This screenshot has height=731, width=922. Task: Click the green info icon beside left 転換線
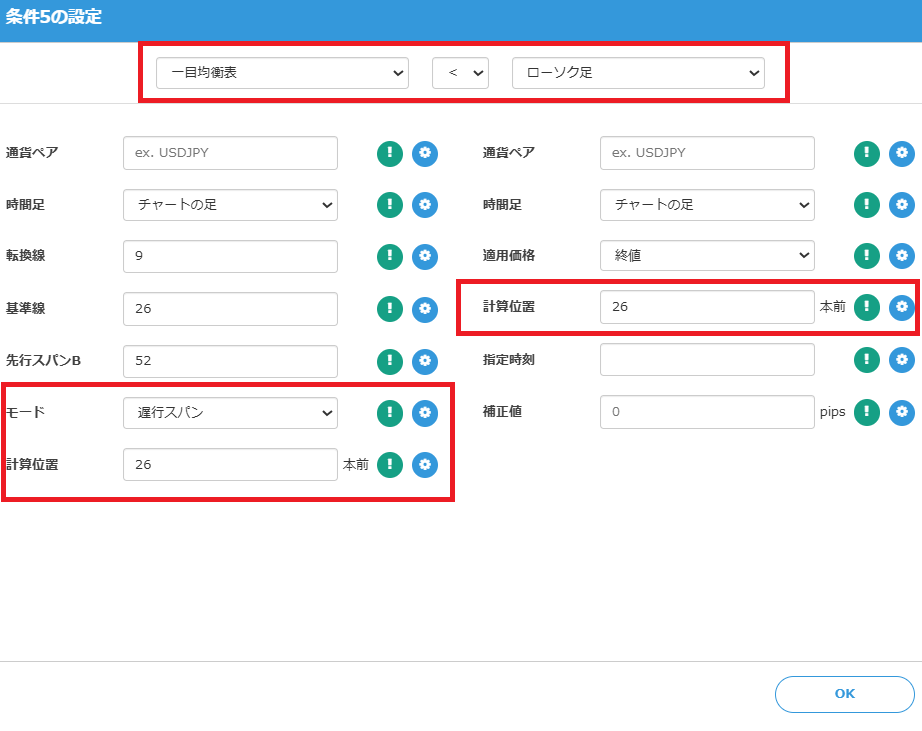click(x=390, y=257)
